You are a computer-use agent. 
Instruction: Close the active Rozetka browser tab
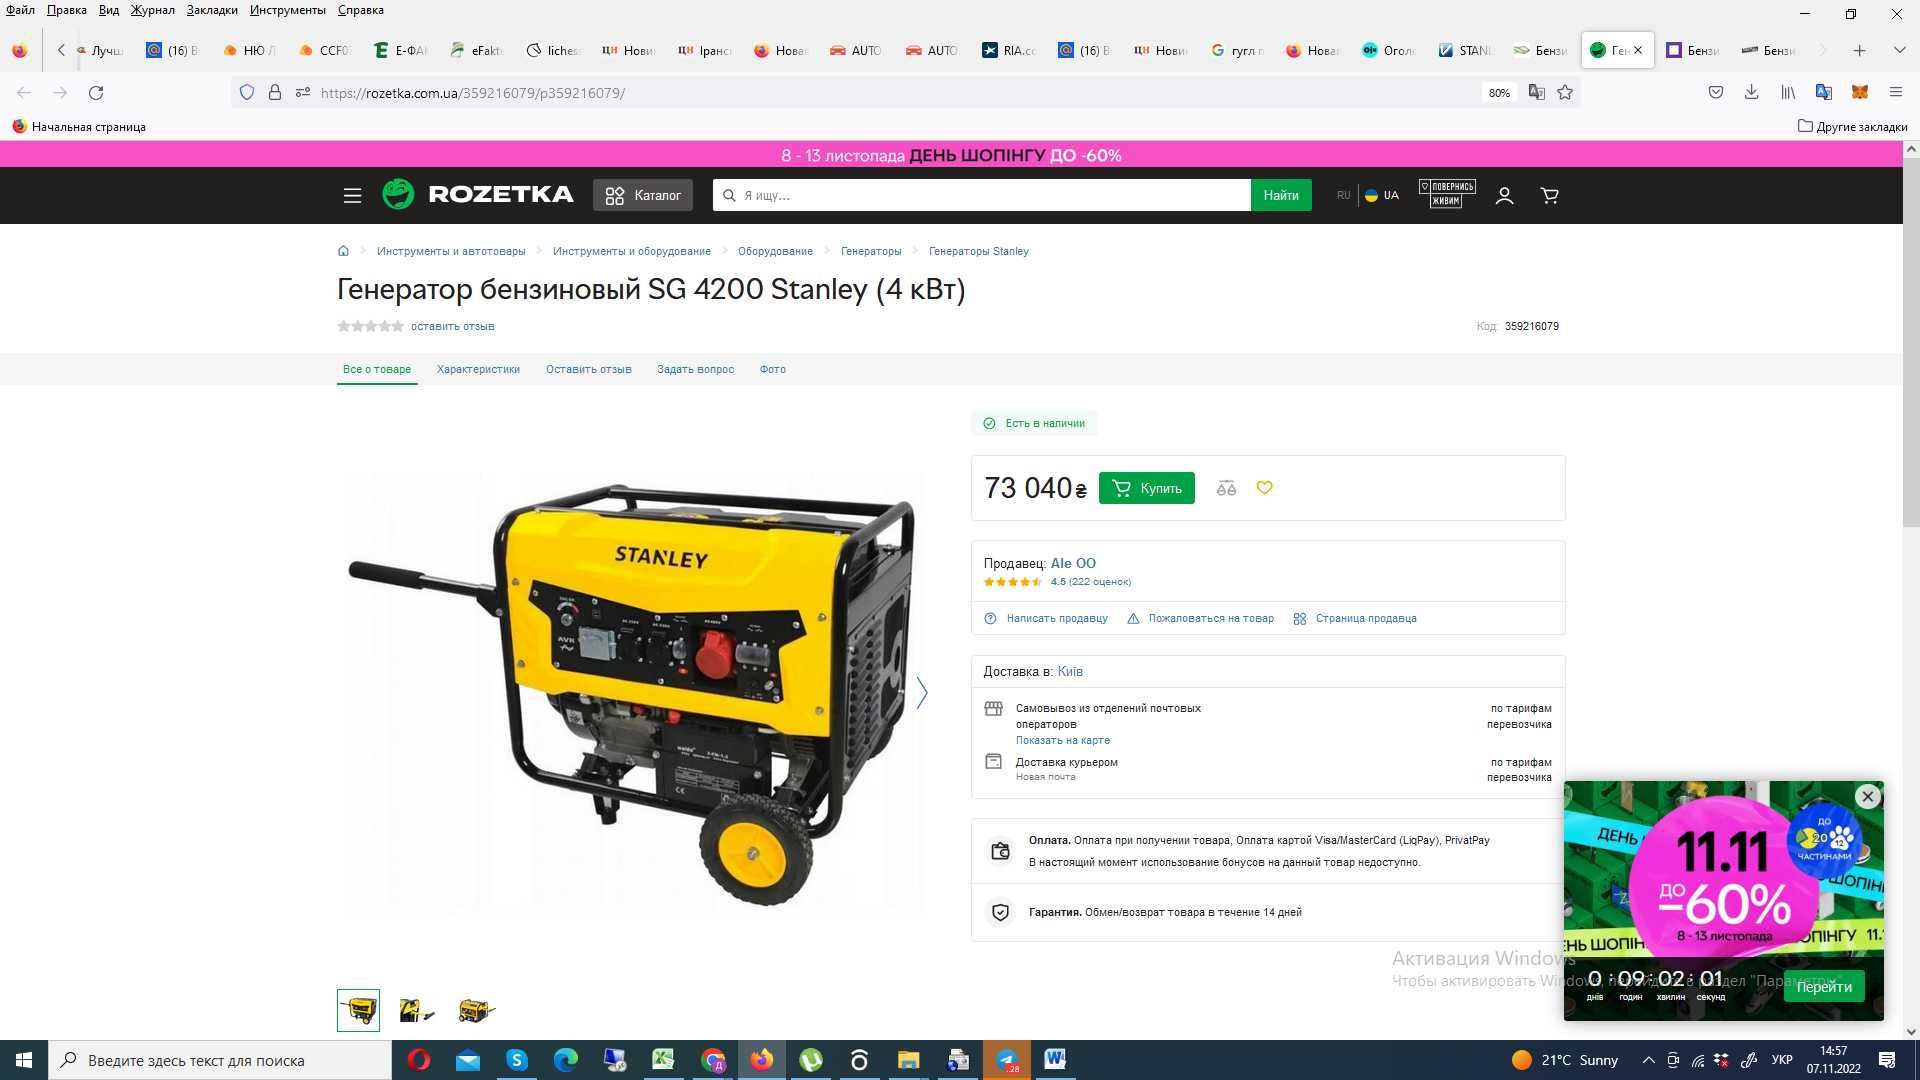(x=1638, y=50)
